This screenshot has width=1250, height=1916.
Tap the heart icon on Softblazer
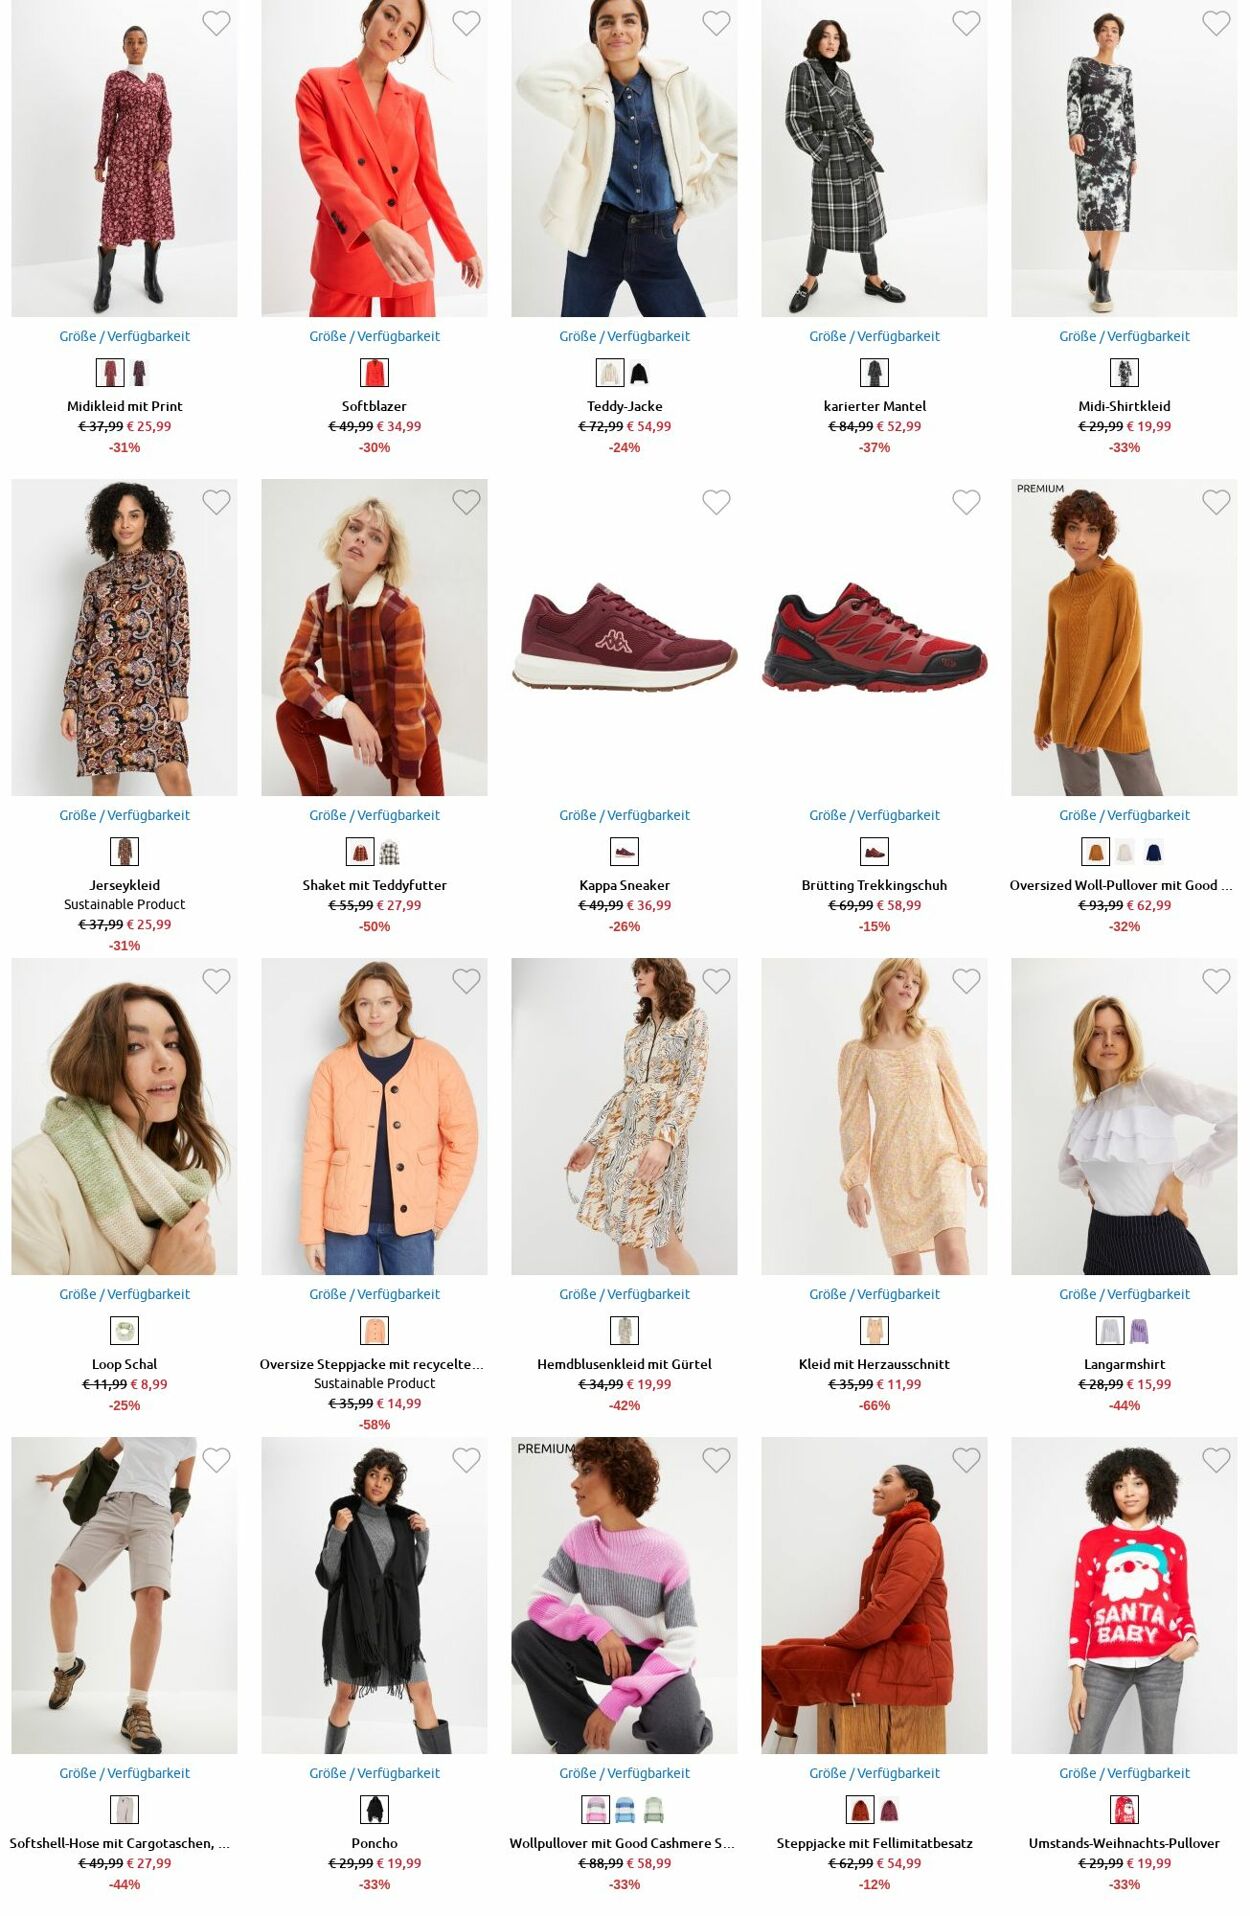click(466, 23)
